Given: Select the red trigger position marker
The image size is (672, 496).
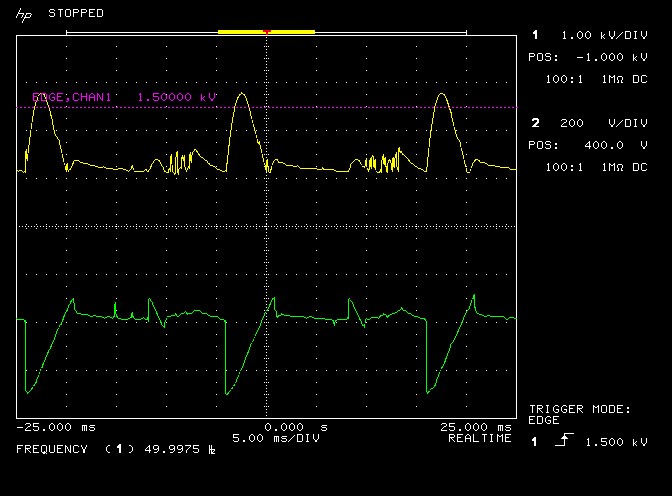Looking at the screenshot, I should (267, 32).
